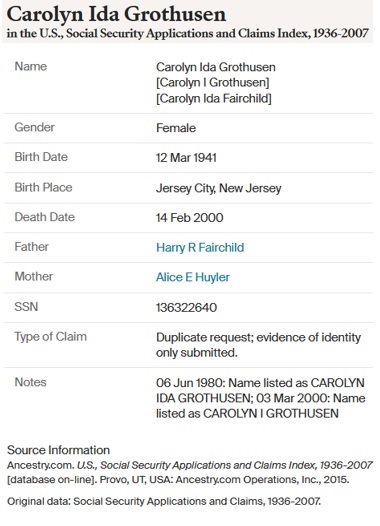
Task: Click the Birth Place label
Action: point(43,187)
